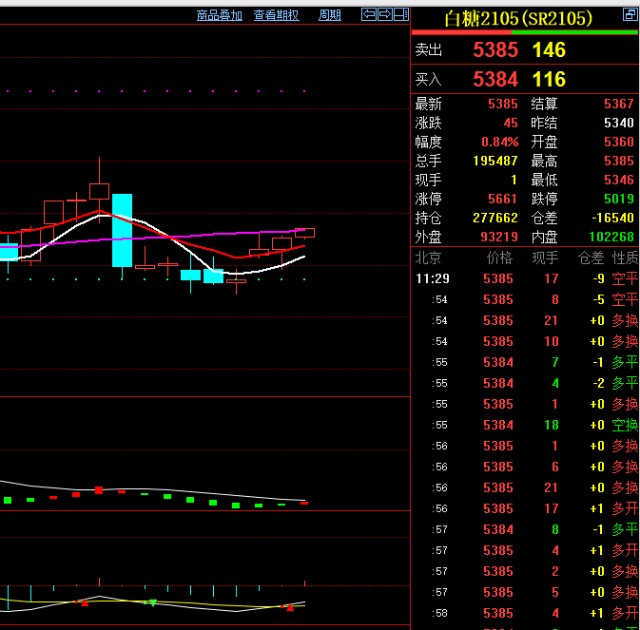This screenshot has height=630, width=640.
Task: Click the split panel layout icon
Action: (x=401, y=15)
